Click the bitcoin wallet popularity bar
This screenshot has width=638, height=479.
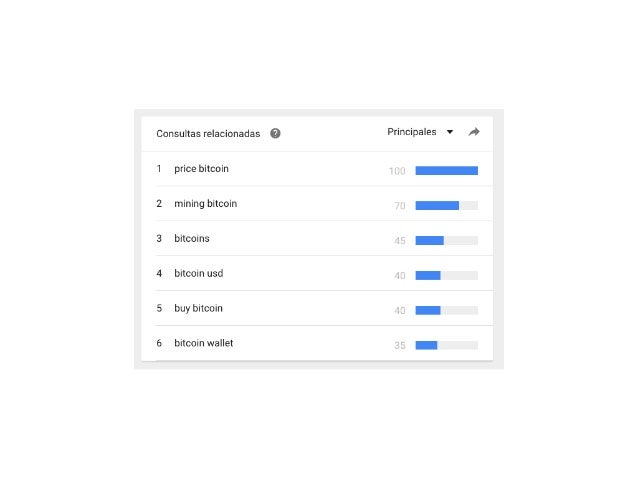pos(427,345)
